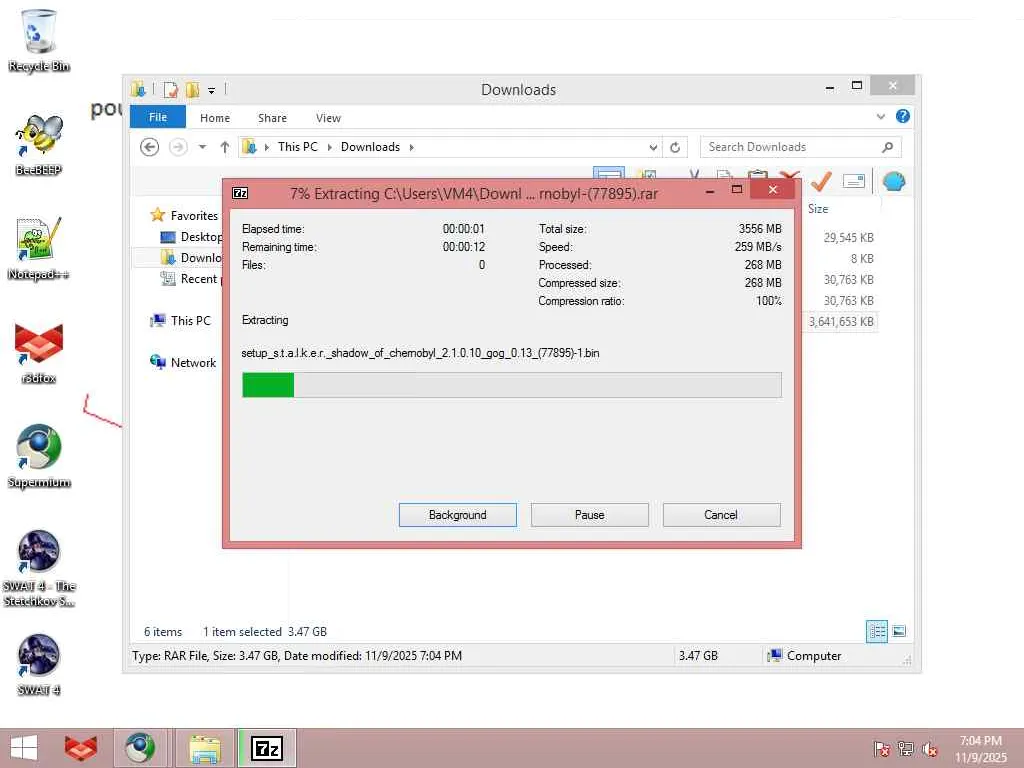Viewport: 1024px width, 768px height.
Task: Switch to File Explorer on taskbar
Action: [204, 748]
